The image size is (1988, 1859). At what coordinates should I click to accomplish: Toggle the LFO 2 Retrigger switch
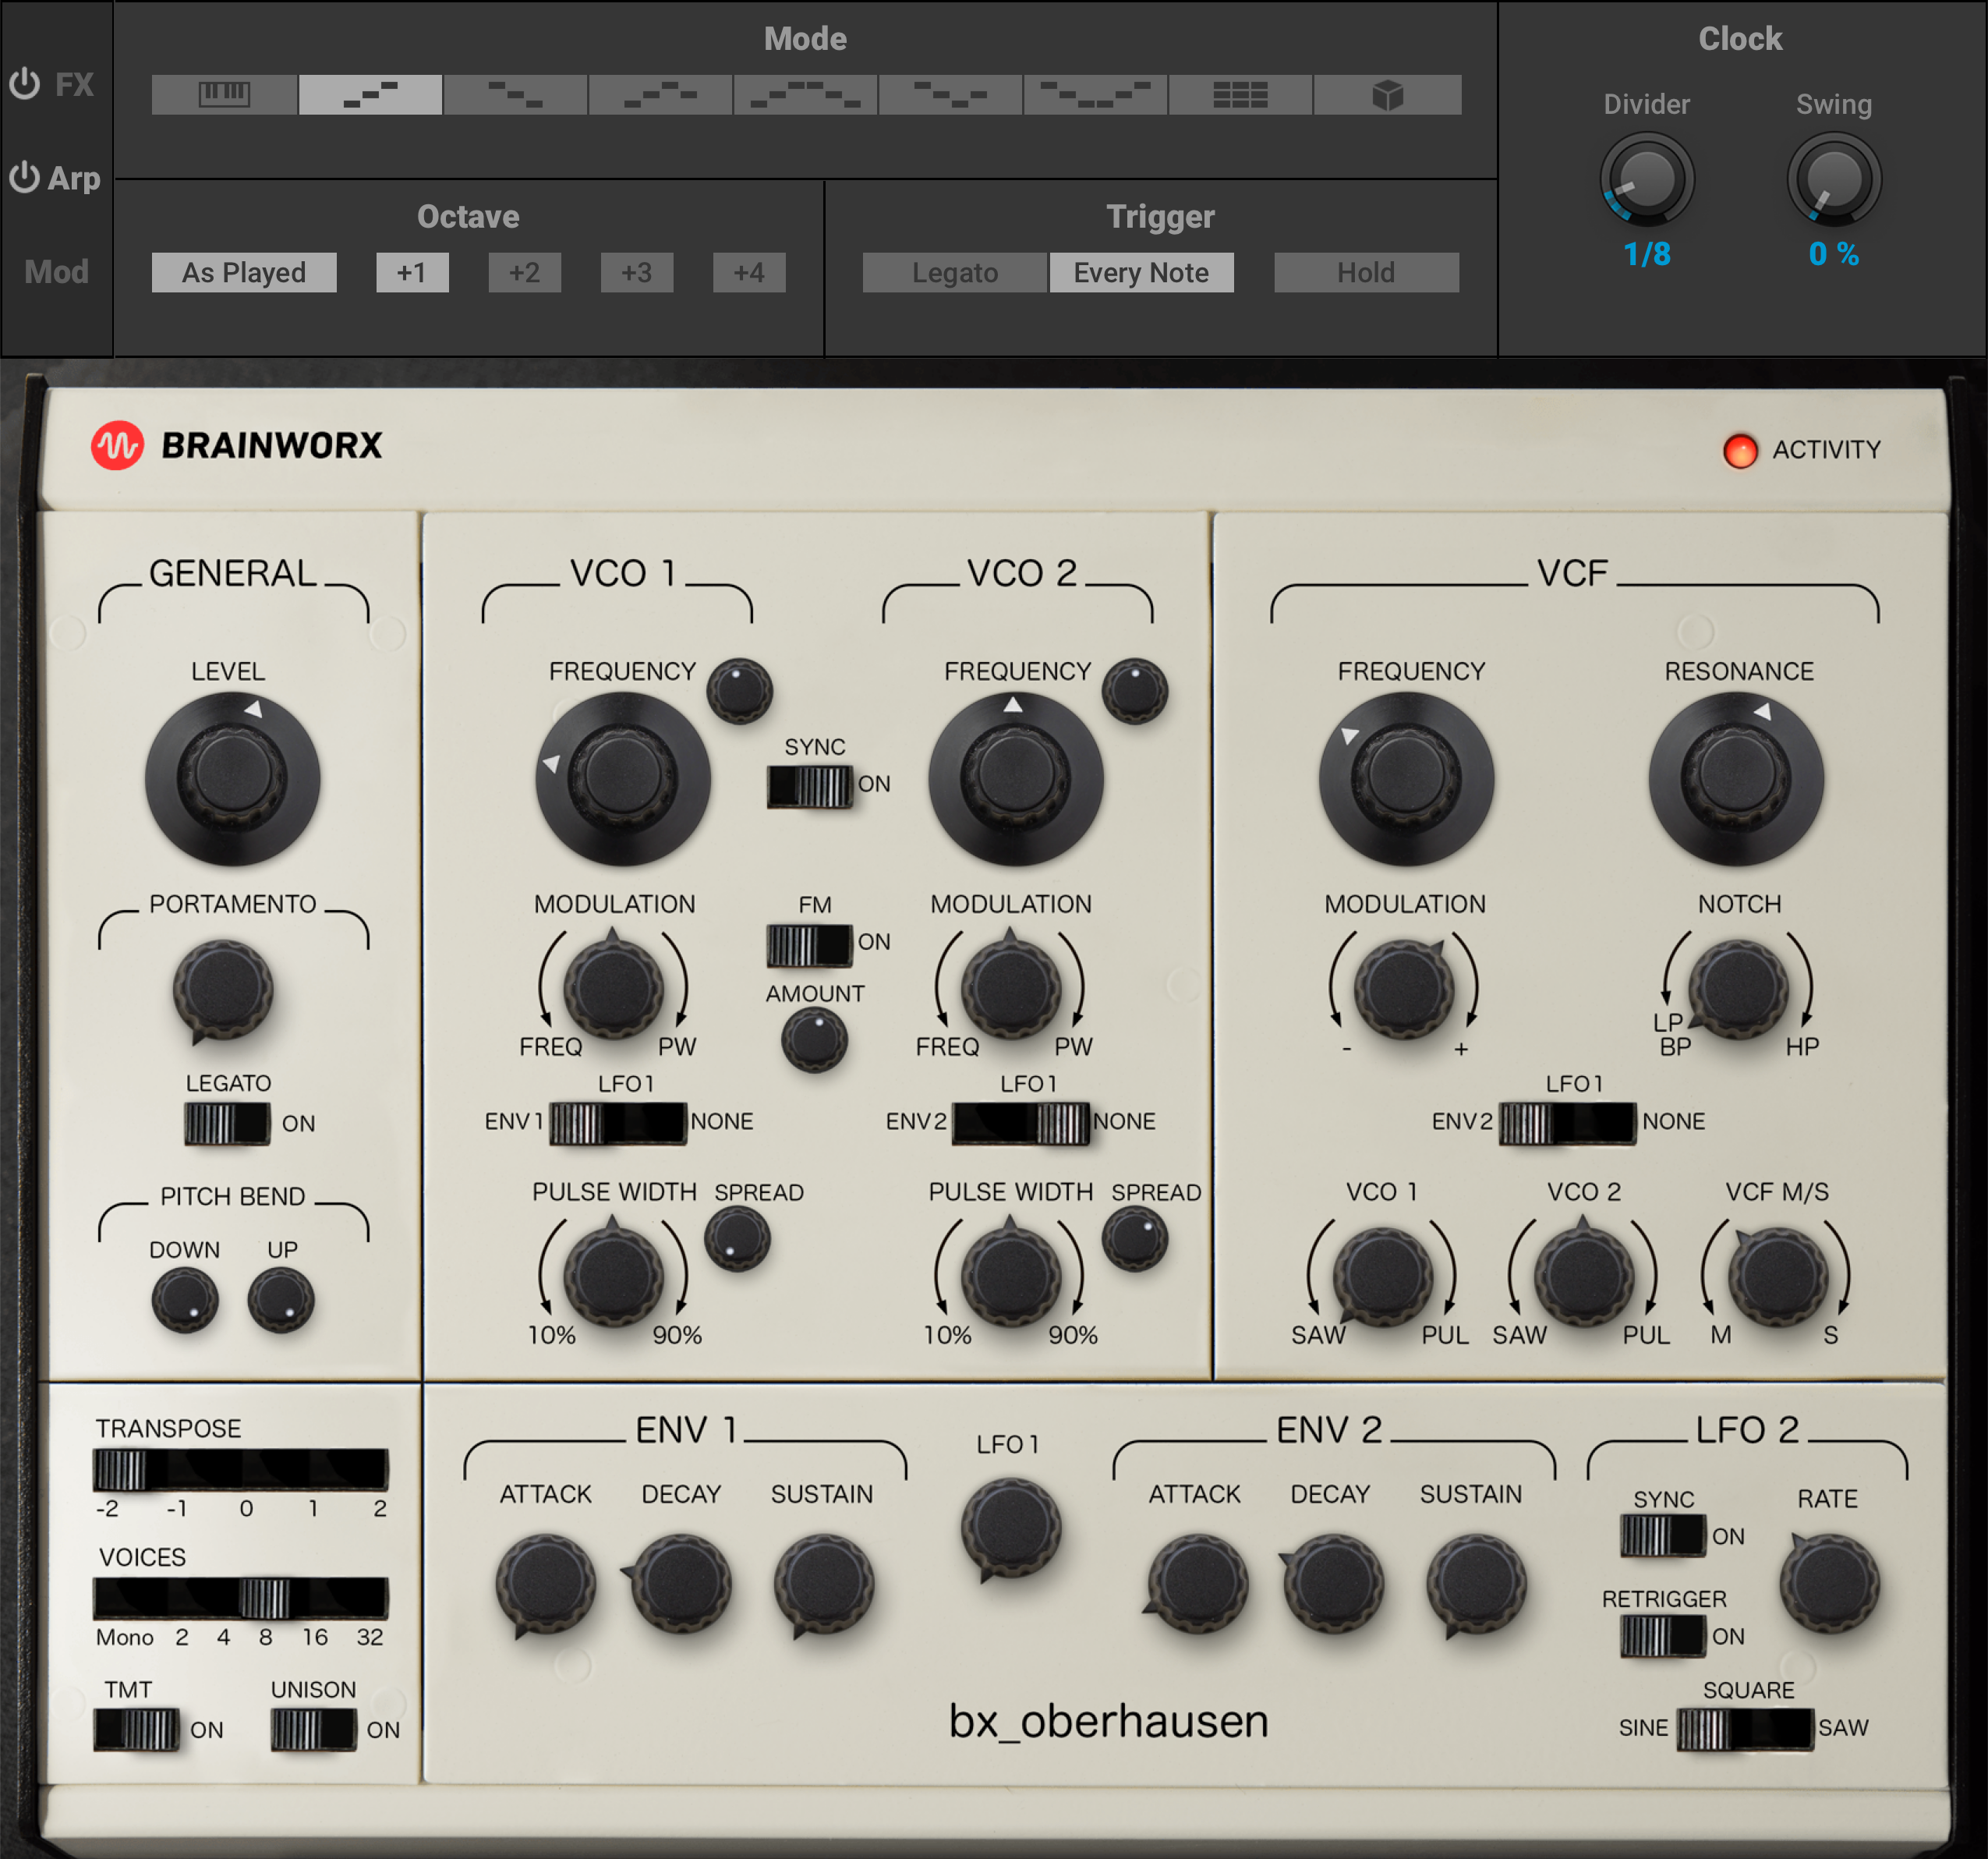1665,1637
